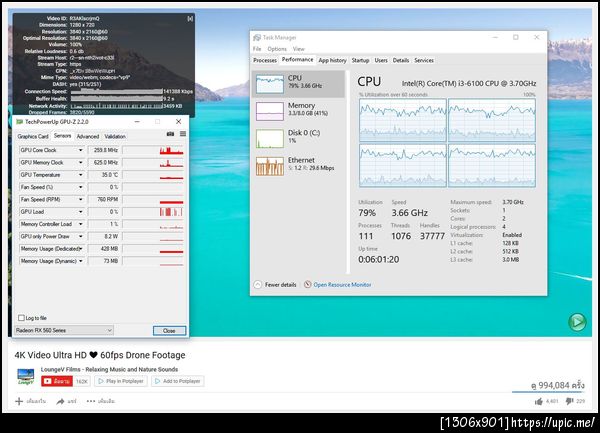Expand the GPU Memory Clock sensor dropdown
The height and width of the screenshot is (433, 600).
point(80,163)
